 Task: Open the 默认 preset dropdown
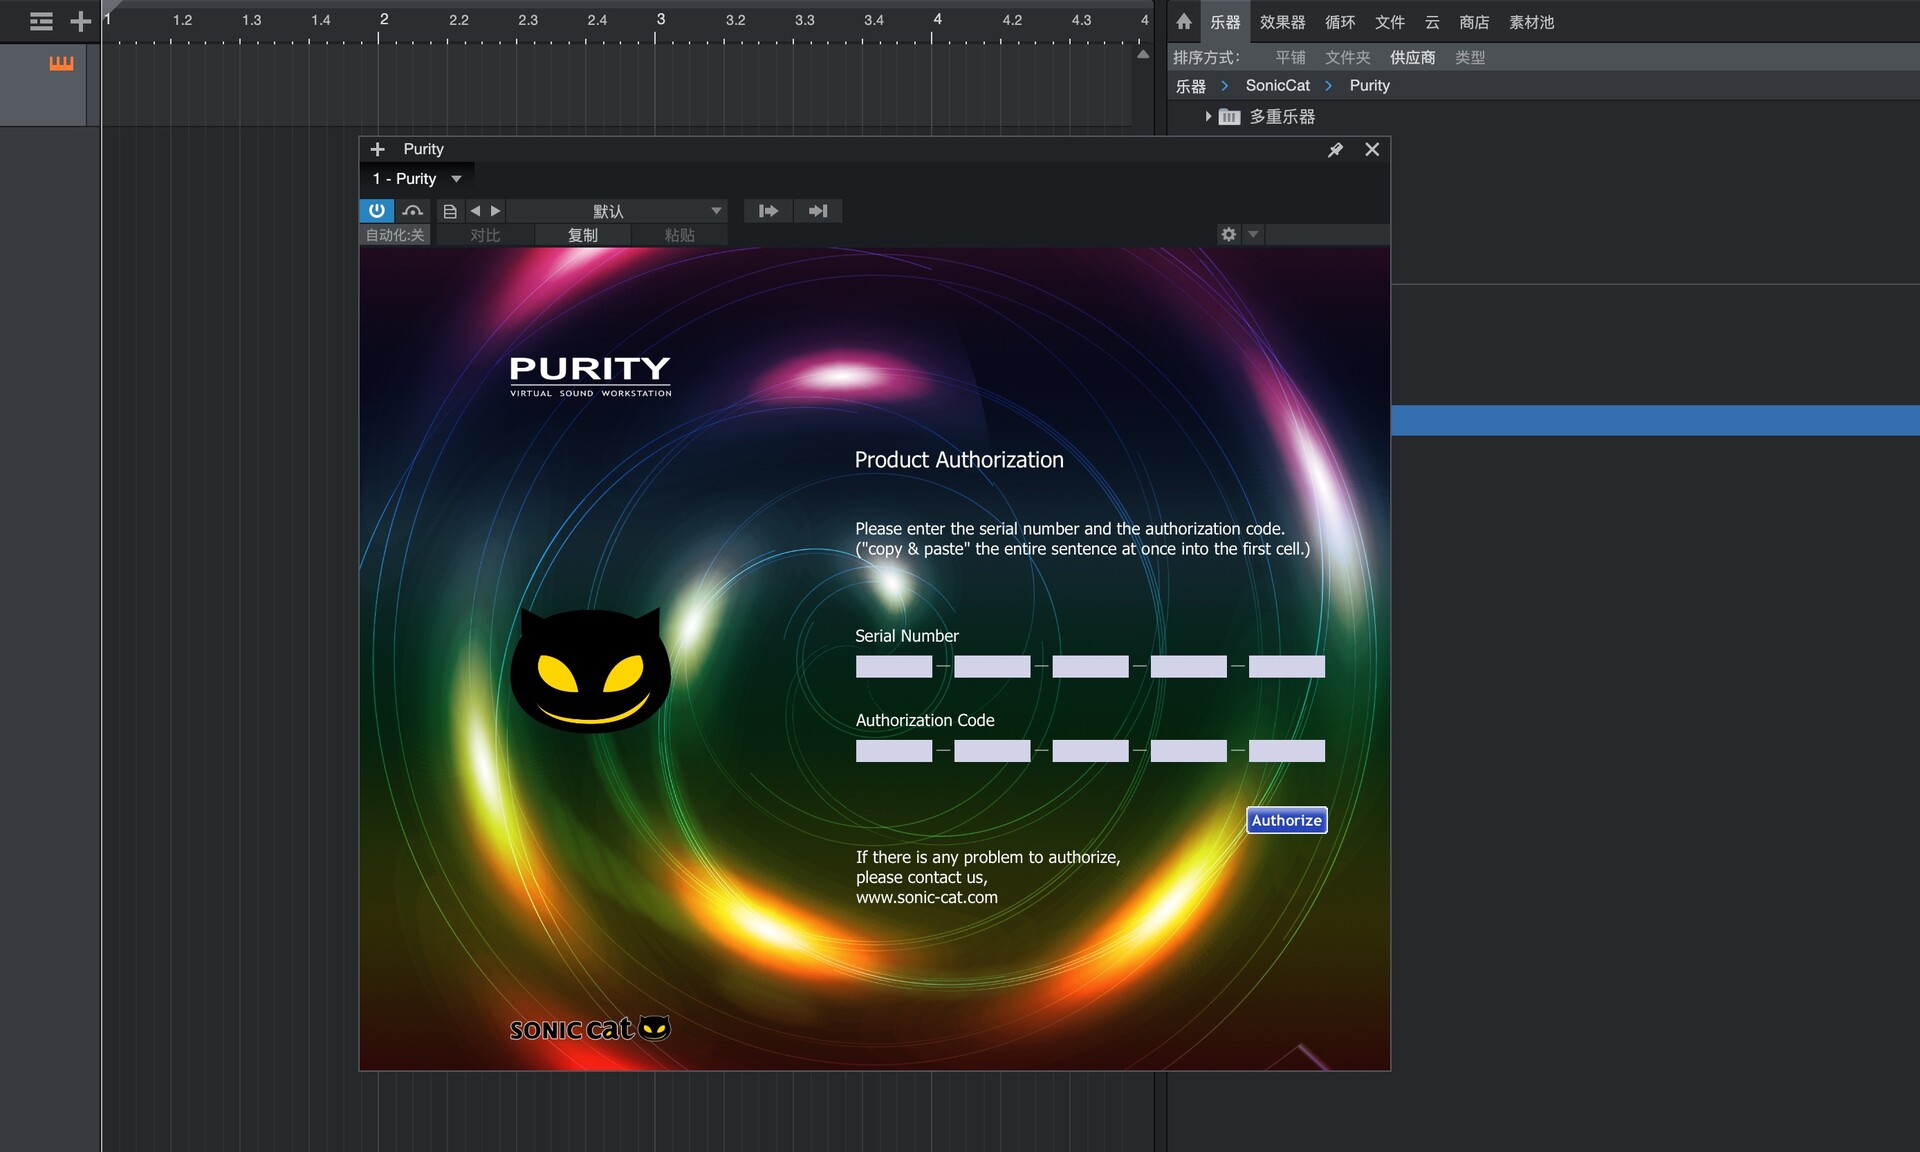[x=617, y=211]
